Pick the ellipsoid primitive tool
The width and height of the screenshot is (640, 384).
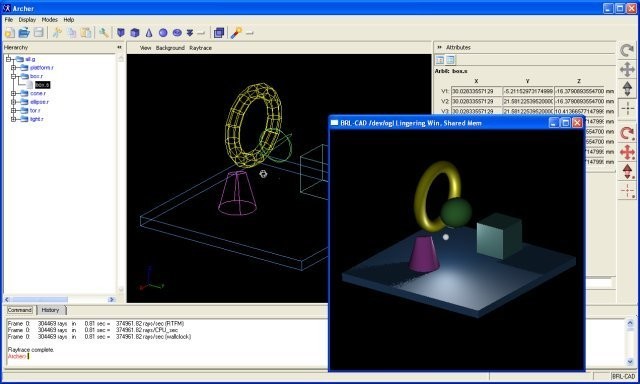point(177,33)
